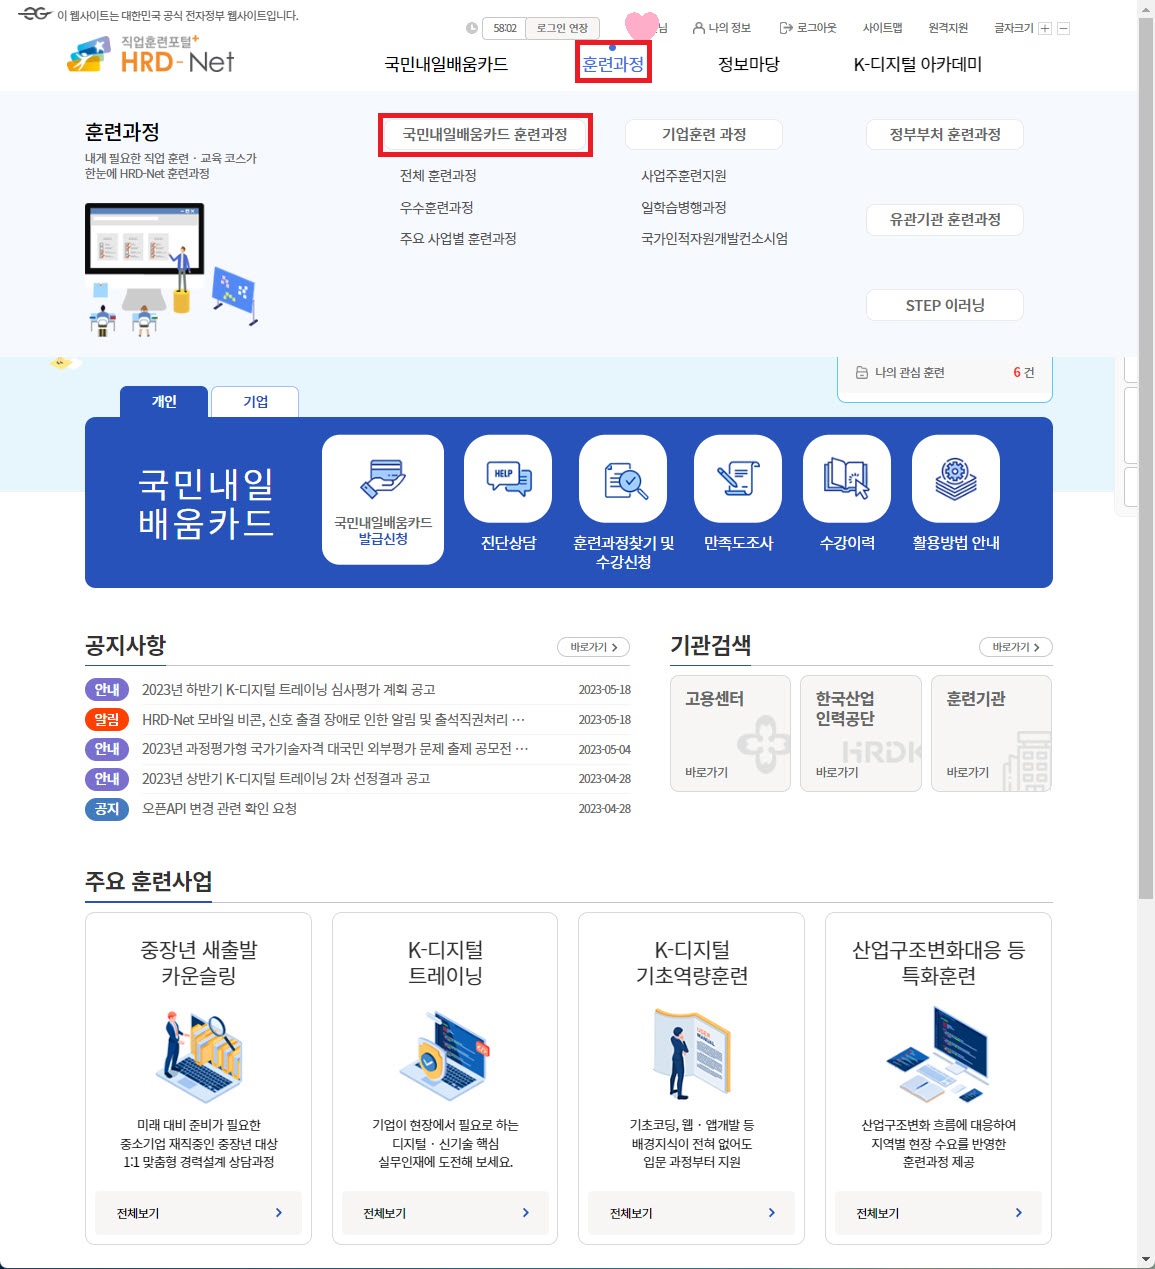
Task: Increase font size with plus icon
Action: (1045, 28)
